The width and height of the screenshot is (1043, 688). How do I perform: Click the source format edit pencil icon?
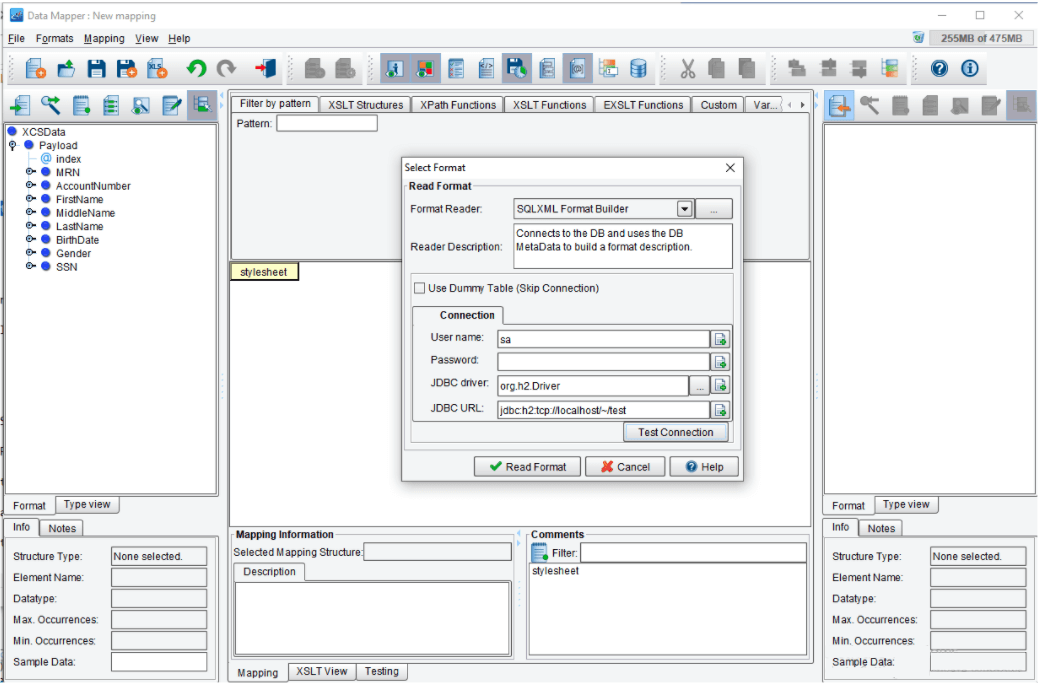[172, 105]
